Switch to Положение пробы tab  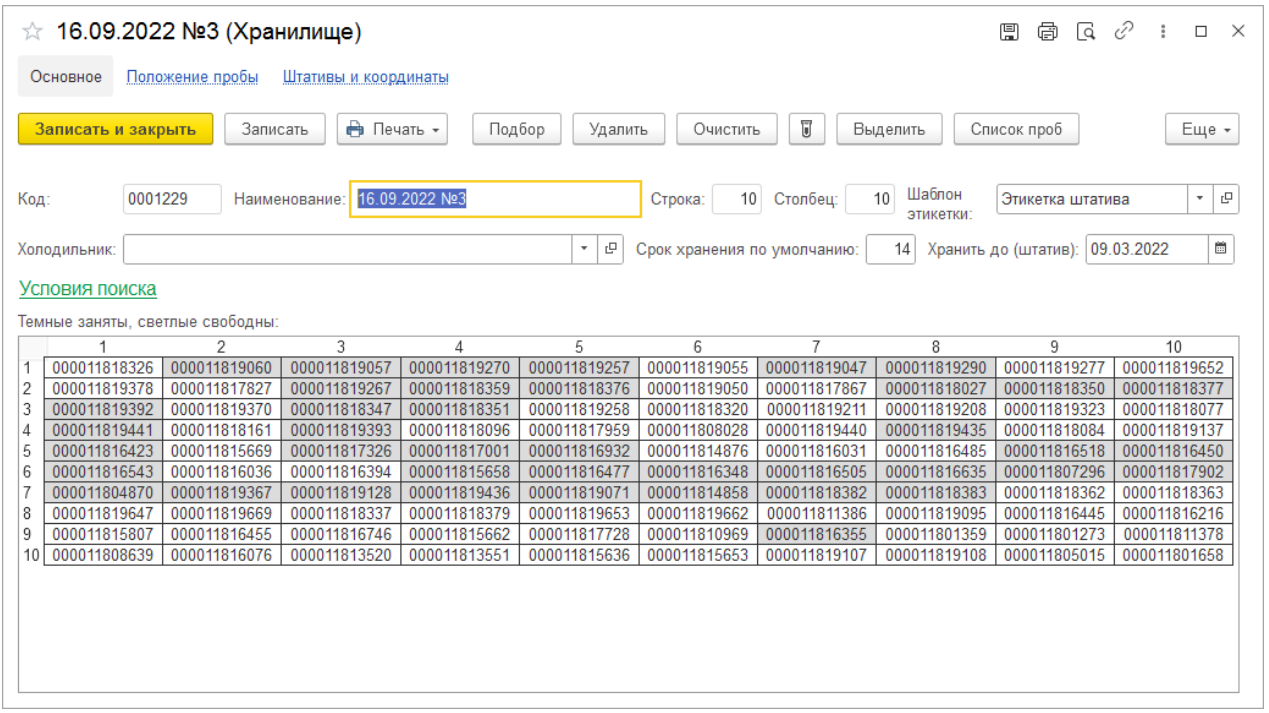(x=192, y=77)
